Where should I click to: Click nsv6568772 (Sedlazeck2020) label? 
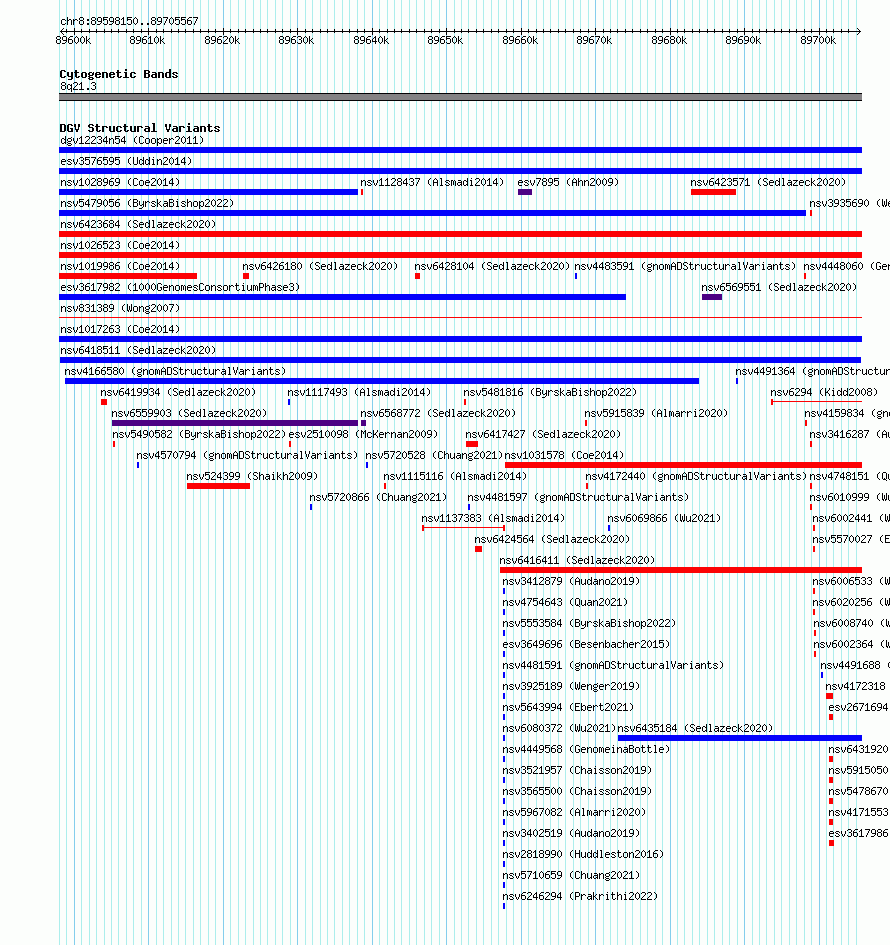click(x=438, y=413)
